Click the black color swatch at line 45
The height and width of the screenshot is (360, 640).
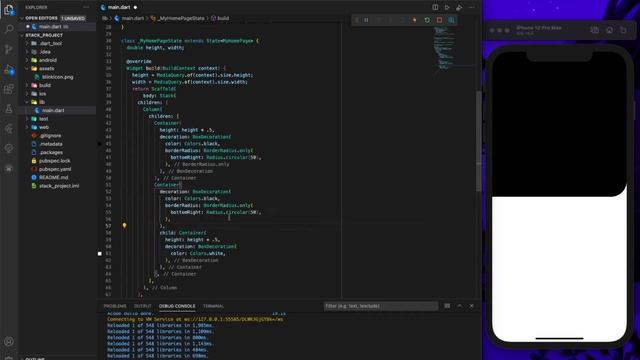click(x=100, y=144)
